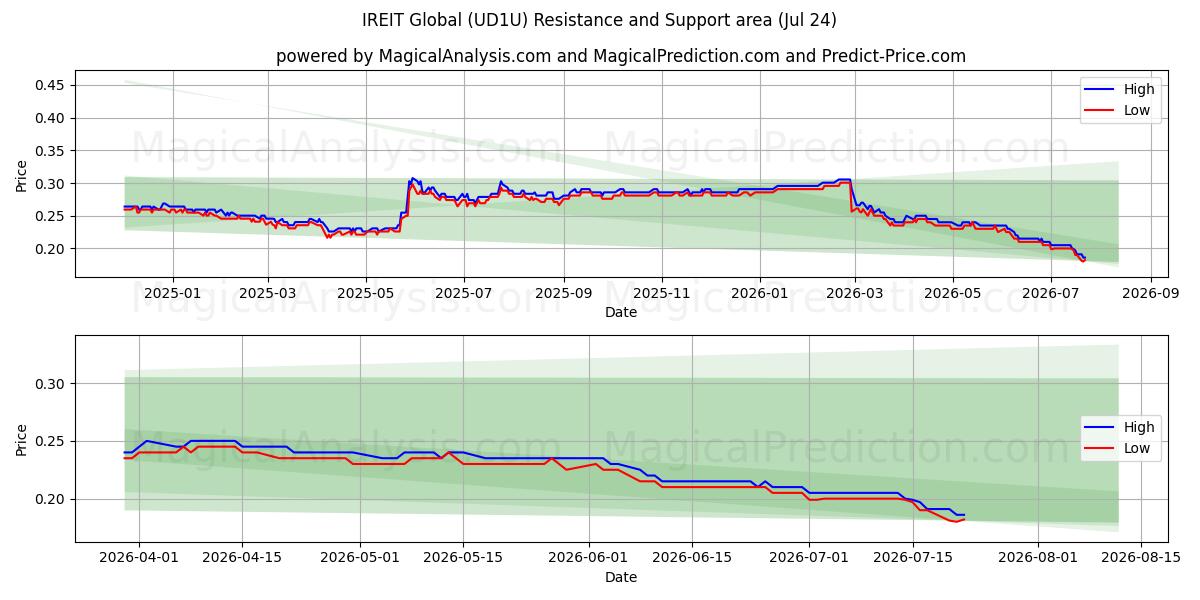Image resolution: width=1200 pixels, height=600 pixels.
Task: Click the '2025-11' x-axis label in the top chart
Action: coord(661,294)
